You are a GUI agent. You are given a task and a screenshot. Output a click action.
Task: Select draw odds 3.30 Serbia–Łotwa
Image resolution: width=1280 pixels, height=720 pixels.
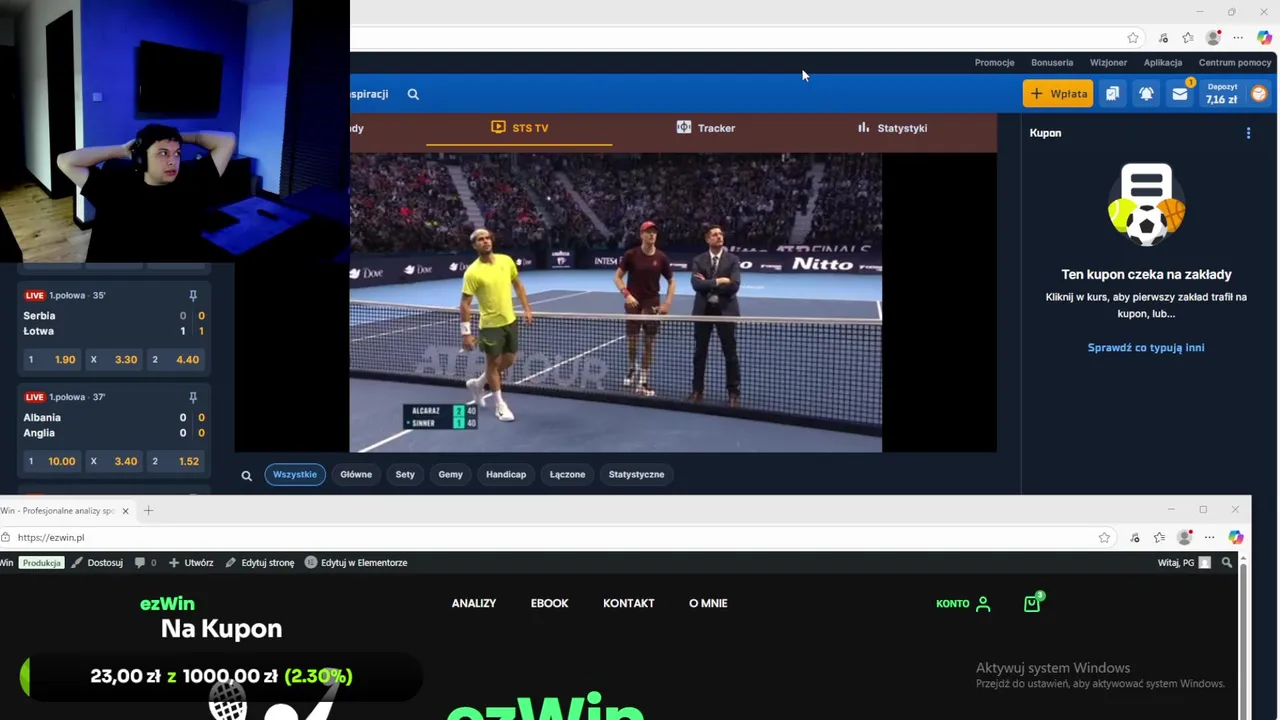(114, 360)
